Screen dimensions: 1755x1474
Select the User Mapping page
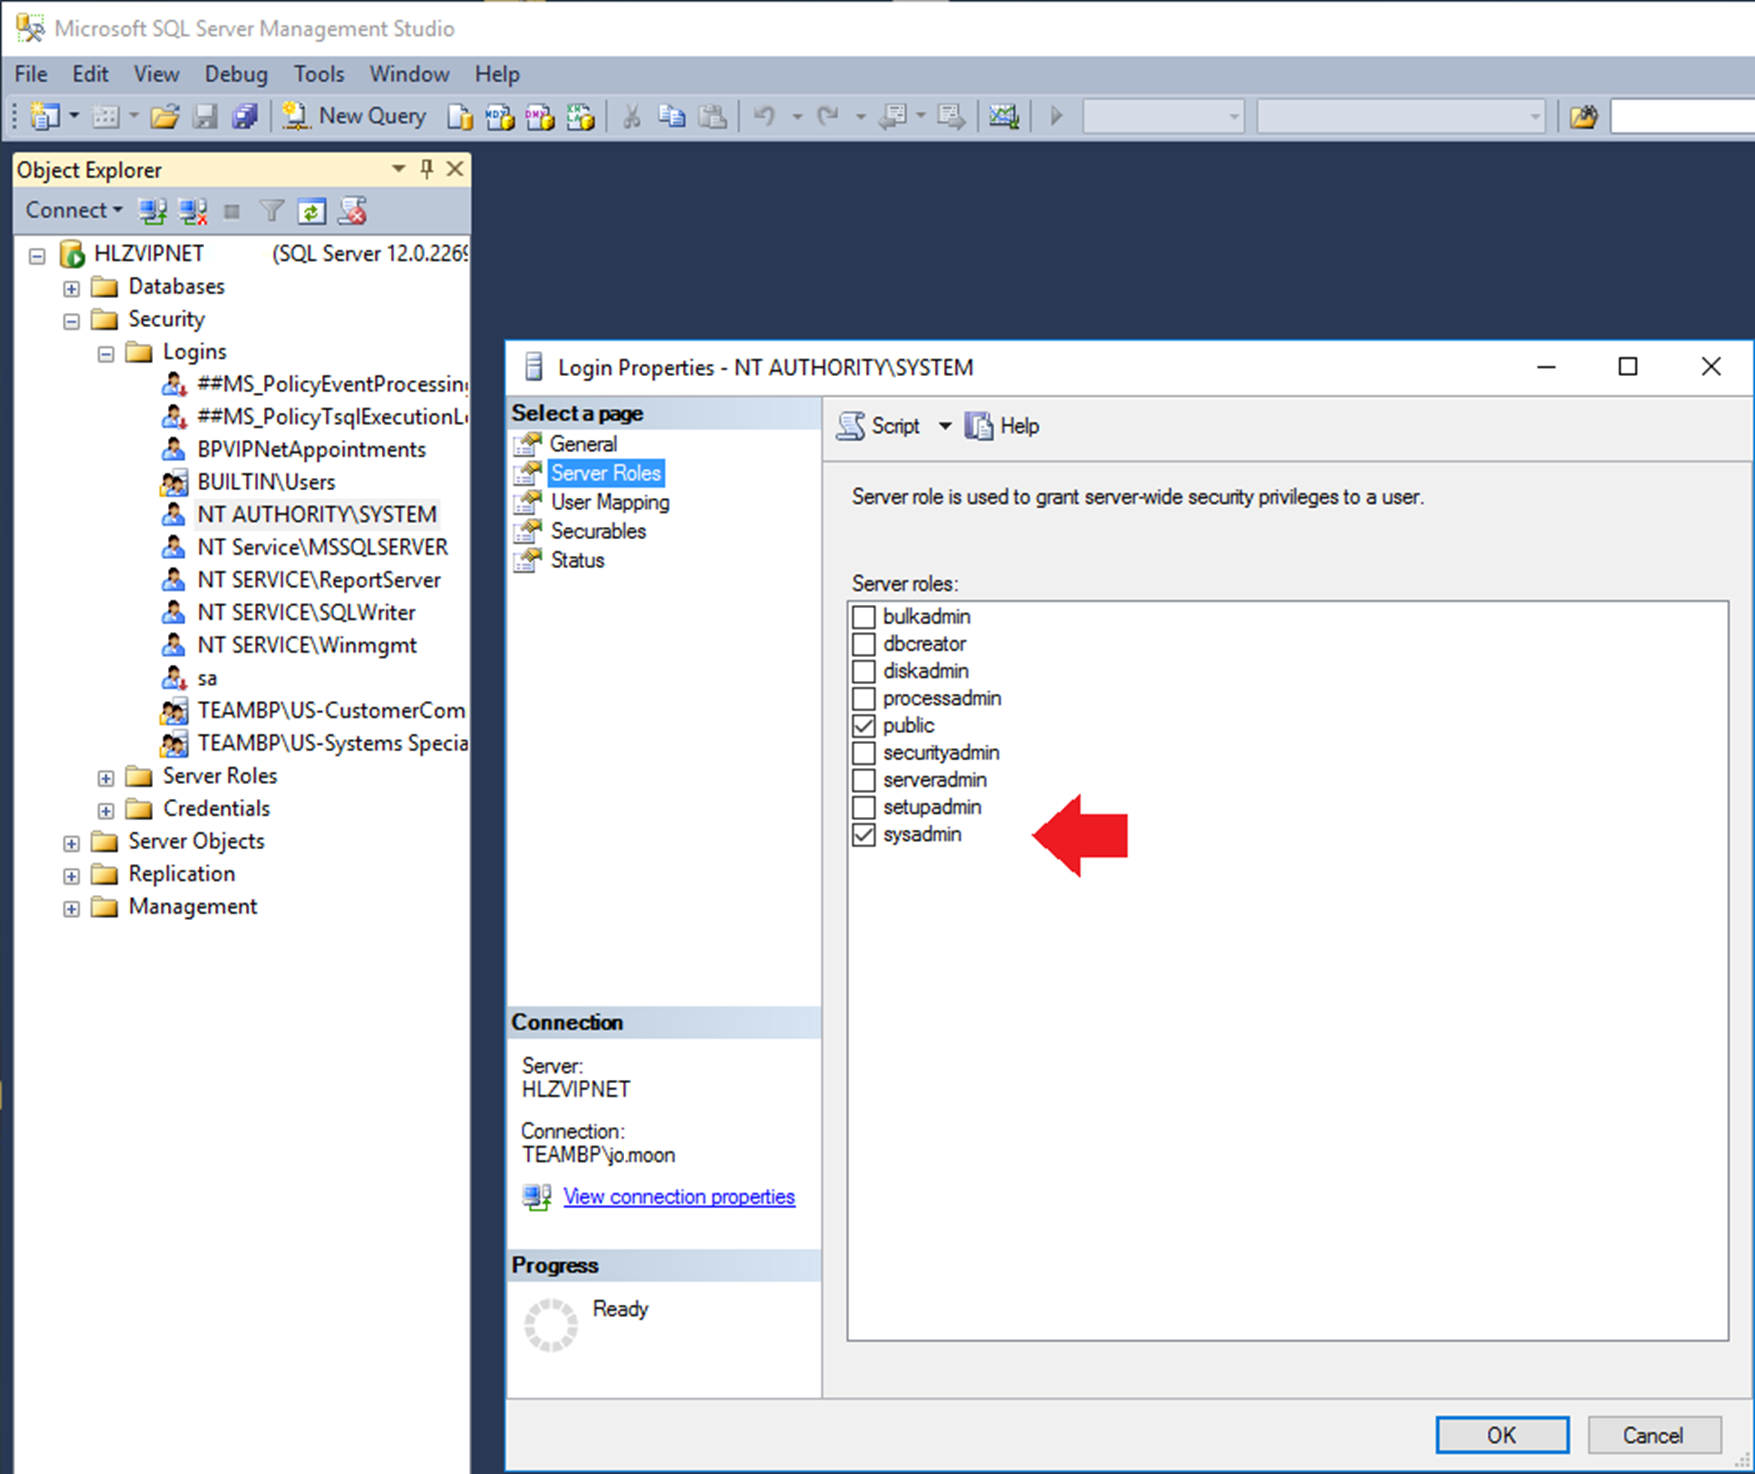[x=610, y=502]
